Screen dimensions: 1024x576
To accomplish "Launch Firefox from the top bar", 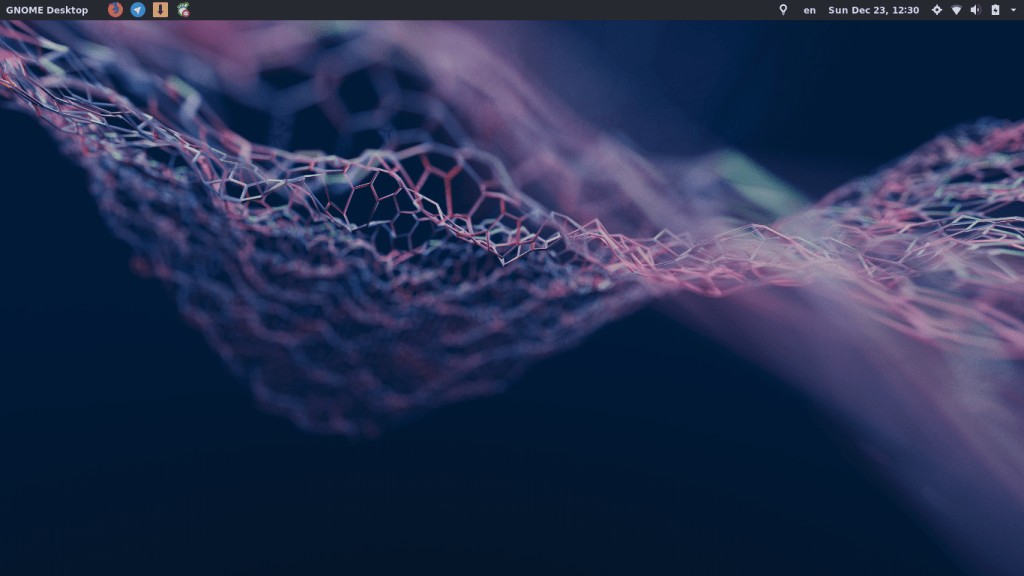I will [115, 10].
